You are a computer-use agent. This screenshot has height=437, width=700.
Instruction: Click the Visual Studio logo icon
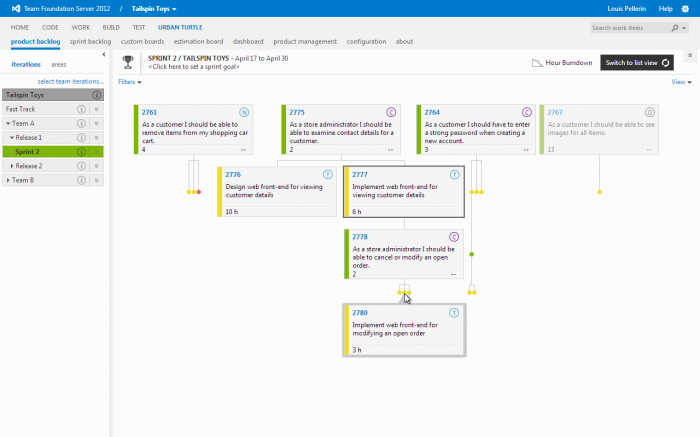pos(16,8)
